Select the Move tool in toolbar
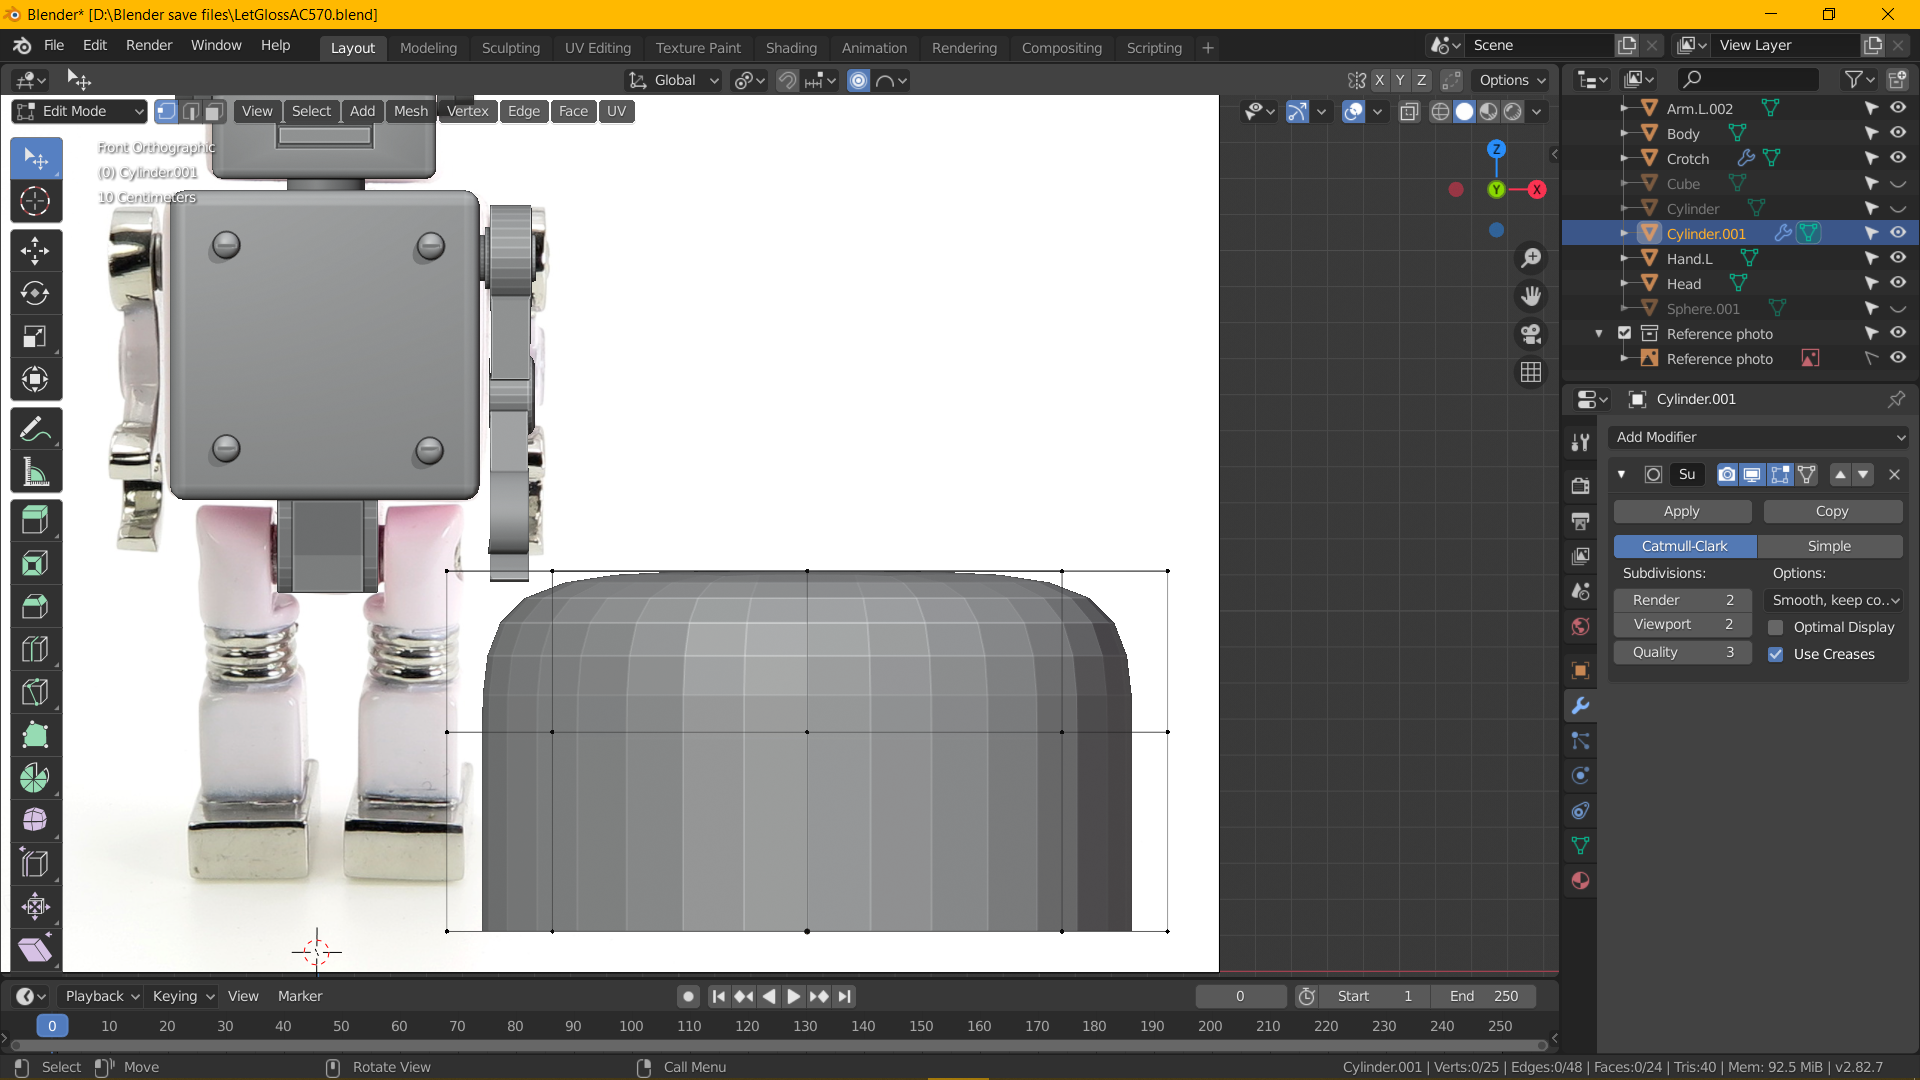 coord(35,251)
